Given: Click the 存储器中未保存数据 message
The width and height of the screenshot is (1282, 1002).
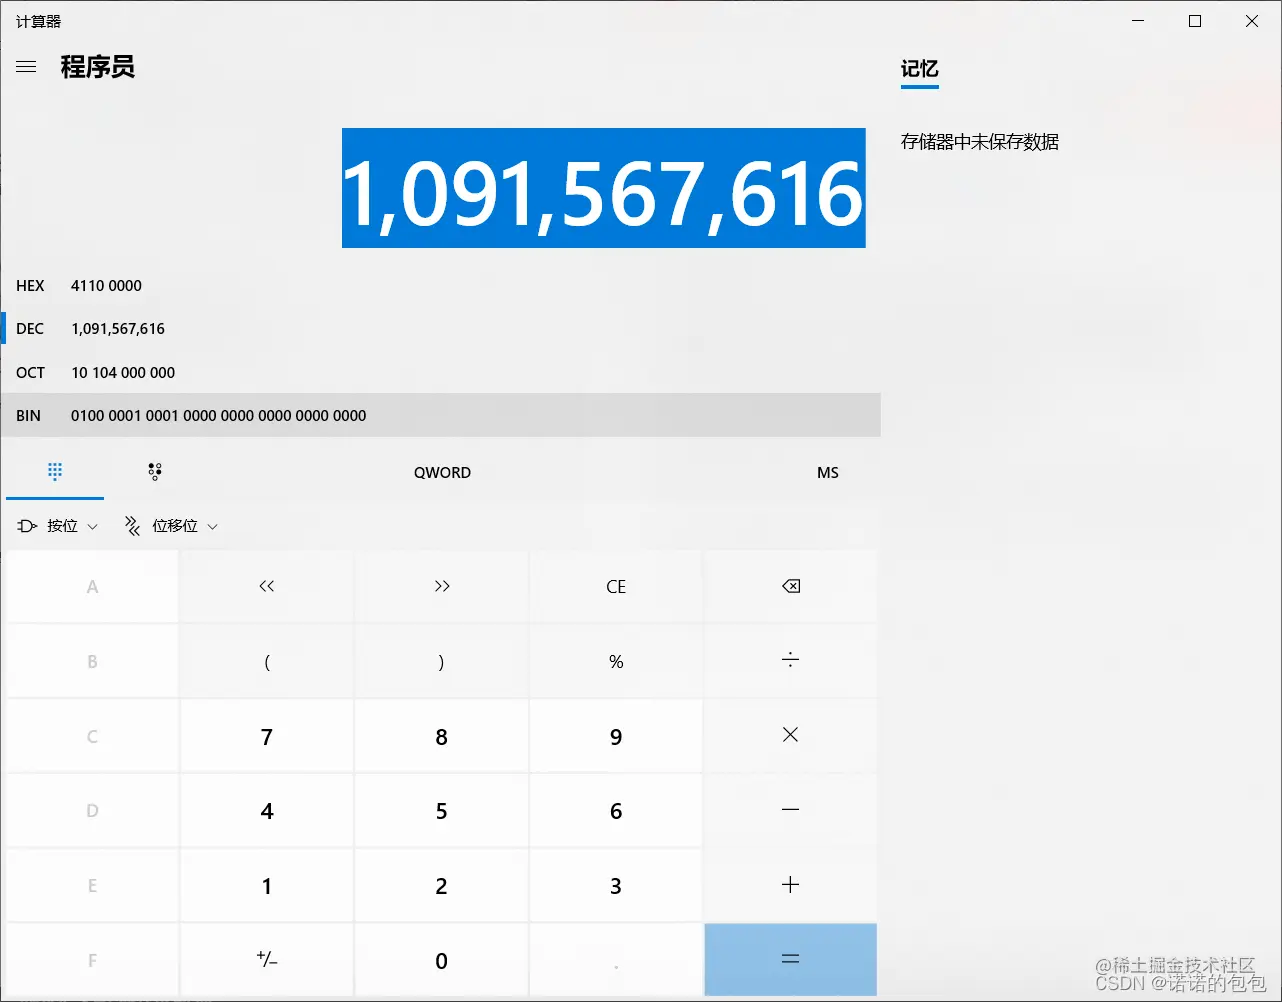Looking at the screenshot, I should click(x=980, y=142).
